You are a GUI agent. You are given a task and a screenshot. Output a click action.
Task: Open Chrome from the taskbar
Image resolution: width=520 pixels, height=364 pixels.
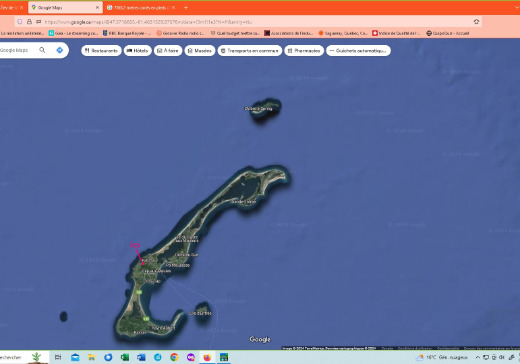click(x=174, y=357)
